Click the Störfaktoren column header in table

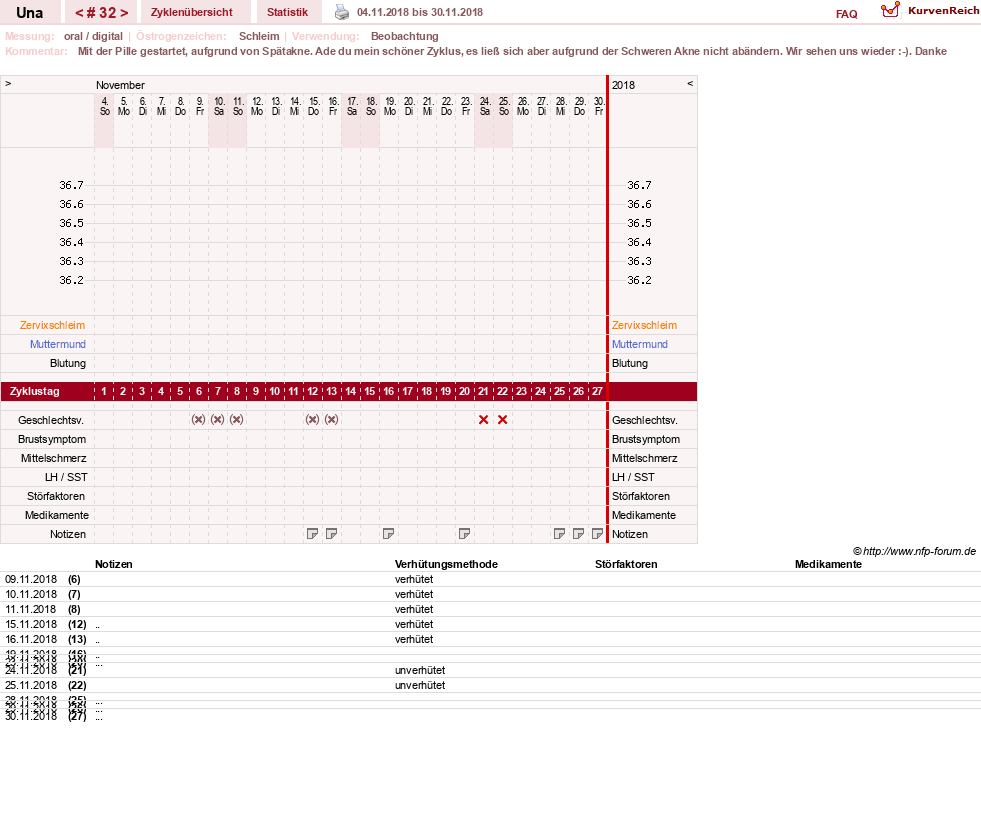tap(626, 564)
